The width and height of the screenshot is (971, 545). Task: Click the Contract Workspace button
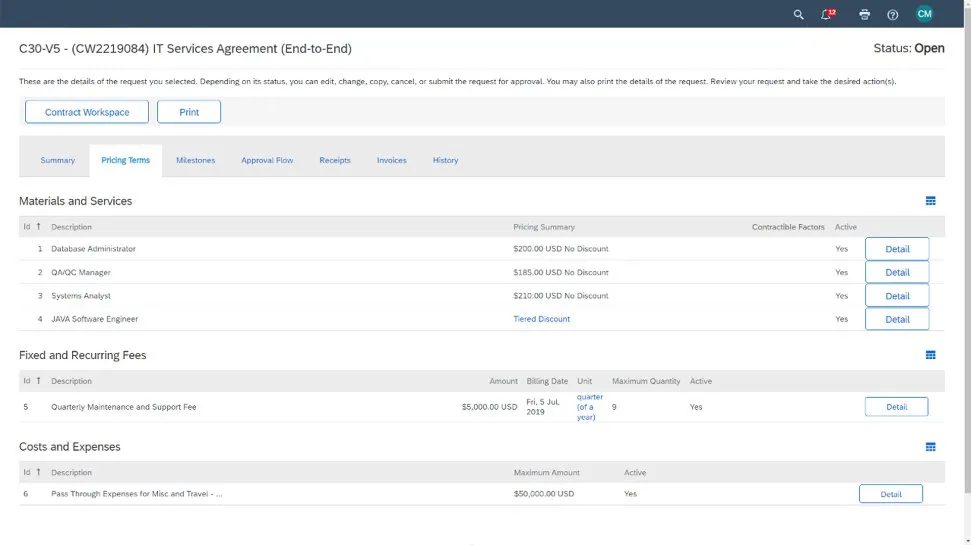[87, 112]
